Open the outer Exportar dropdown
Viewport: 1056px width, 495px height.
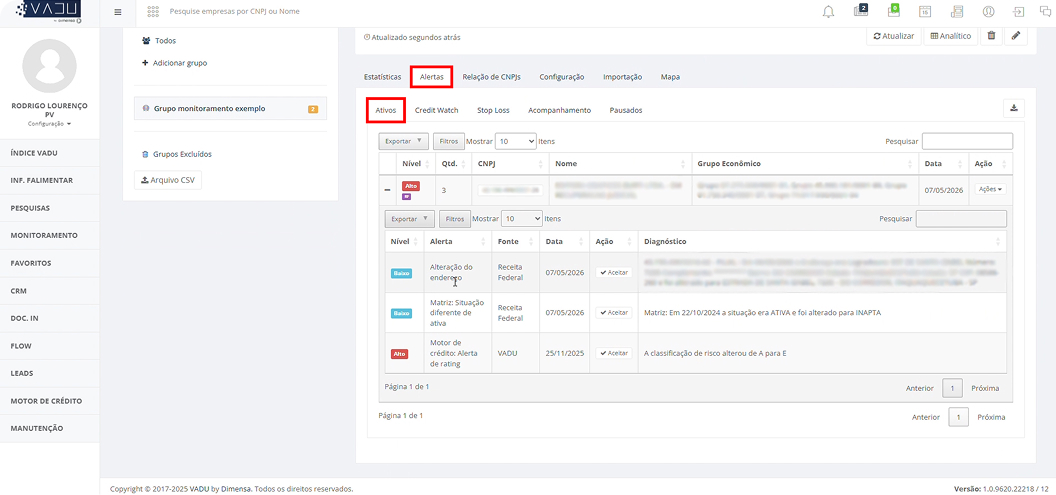[x=403, y=141]
